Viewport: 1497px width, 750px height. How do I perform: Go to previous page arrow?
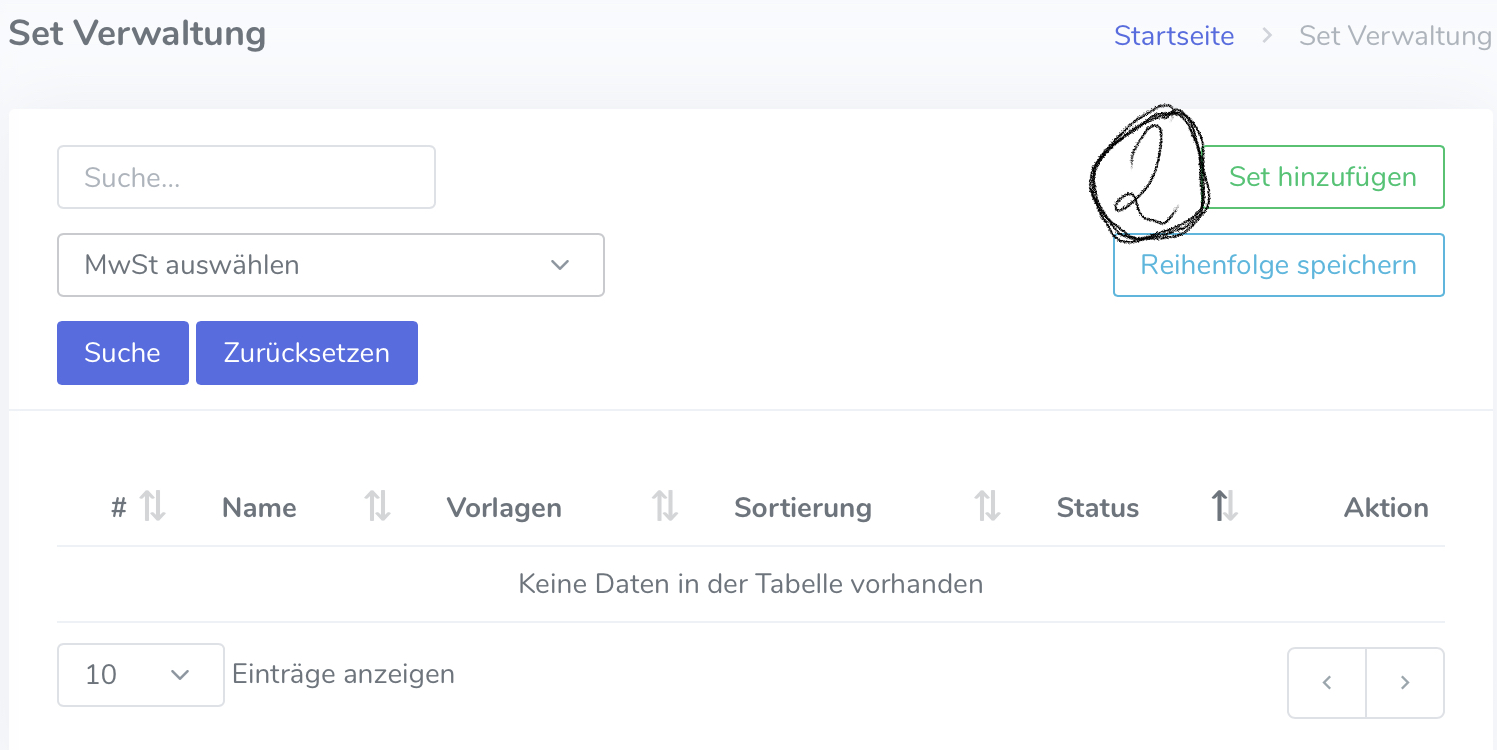[x=1326, y=683]
